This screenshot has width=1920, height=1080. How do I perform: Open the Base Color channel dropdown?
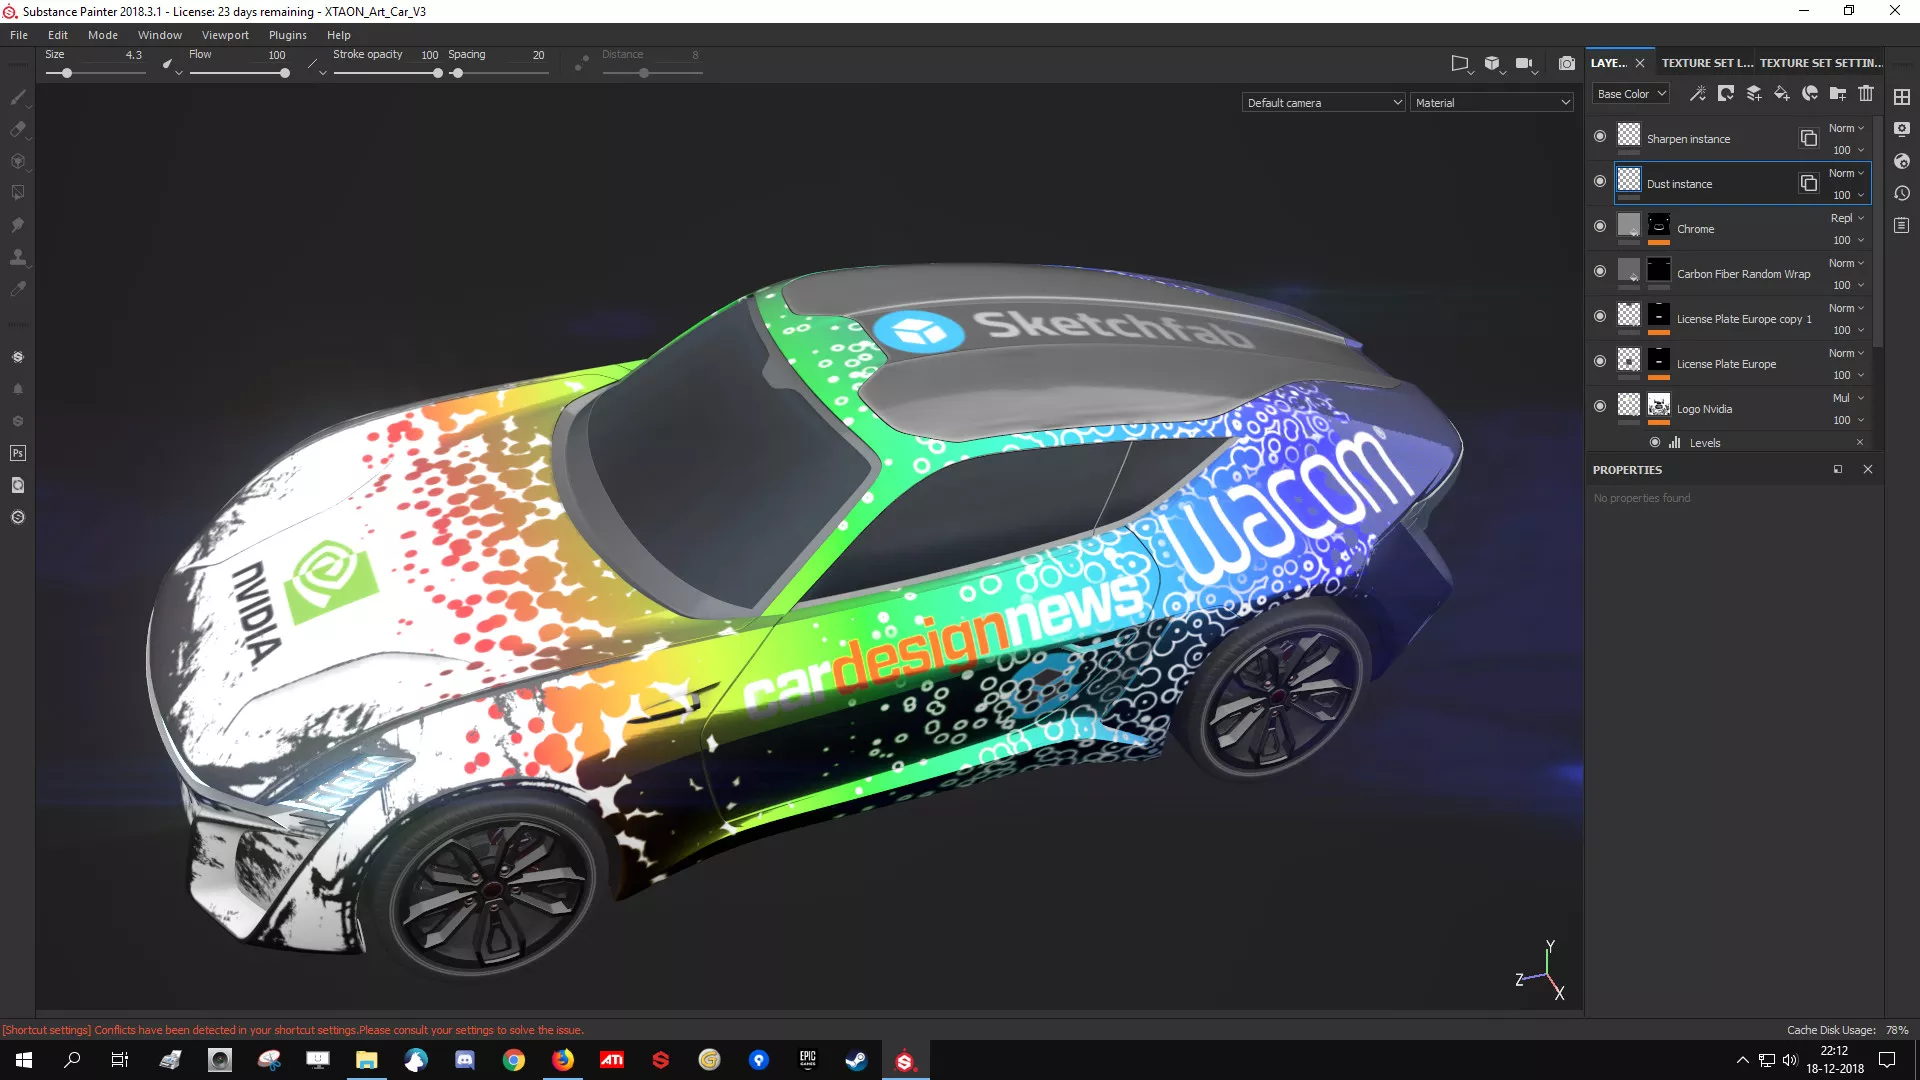point(1631,94)
